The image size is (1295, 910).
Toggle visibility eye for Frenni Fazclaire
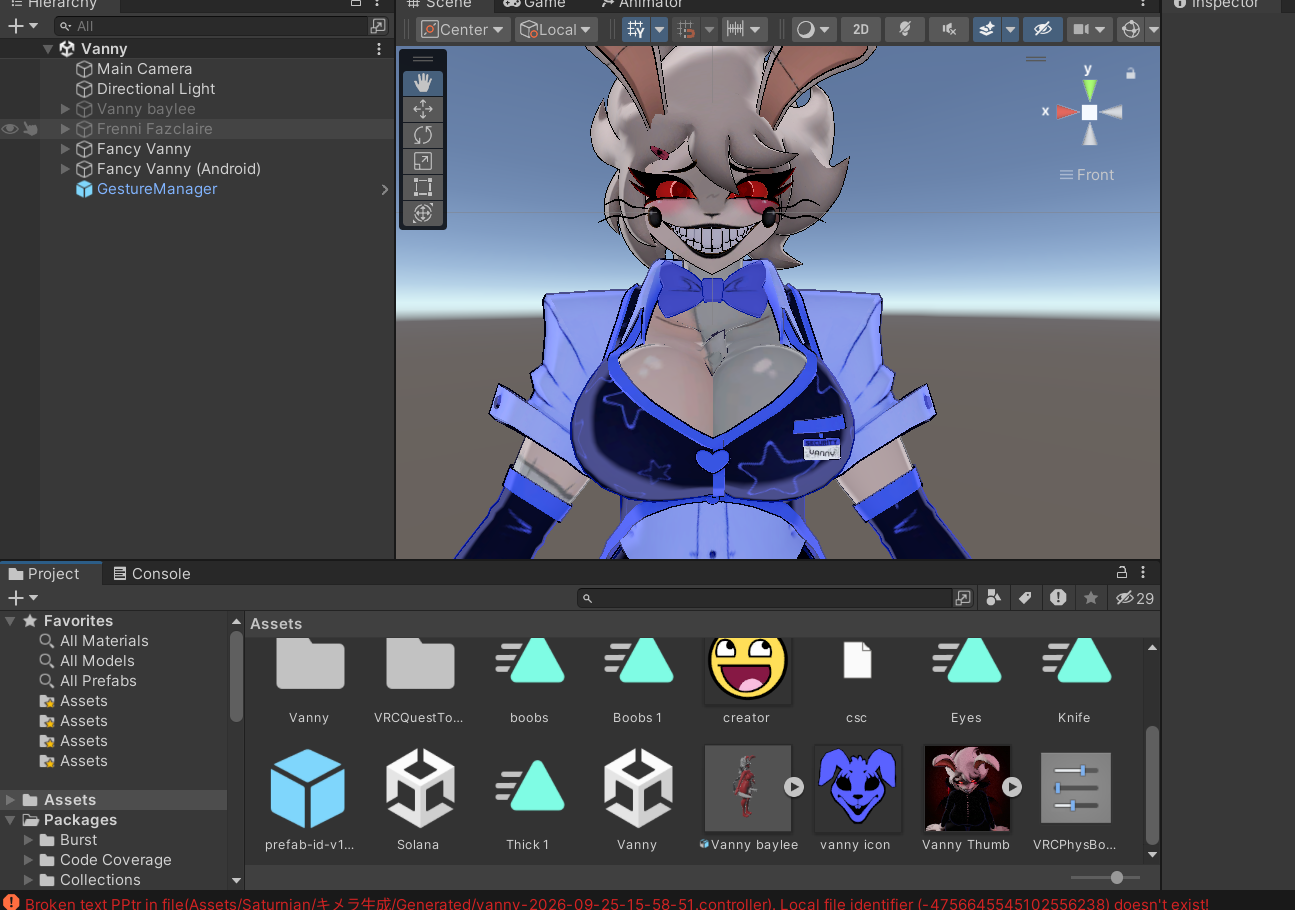point(10,129)
